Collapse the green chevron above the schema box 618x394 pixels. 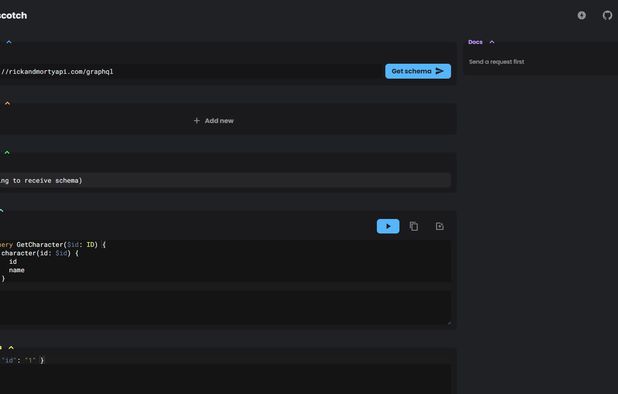click(7, 152)
